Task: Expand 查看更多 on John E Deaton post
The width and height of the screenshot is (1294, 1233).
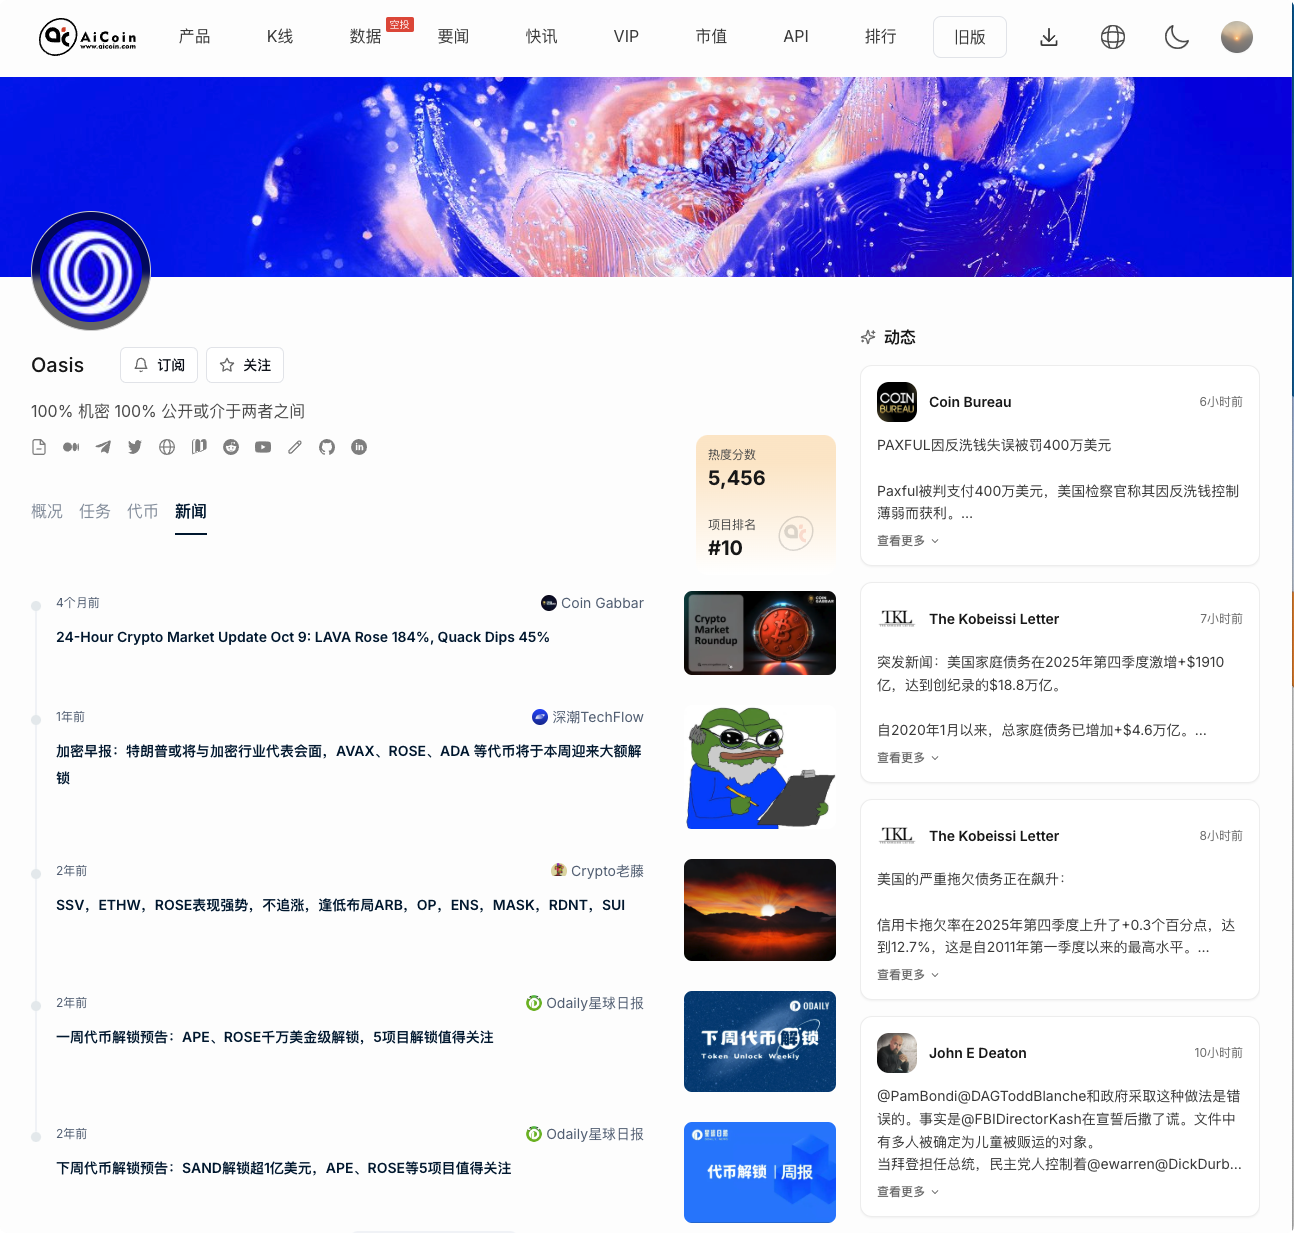Action: point(906,1191)
